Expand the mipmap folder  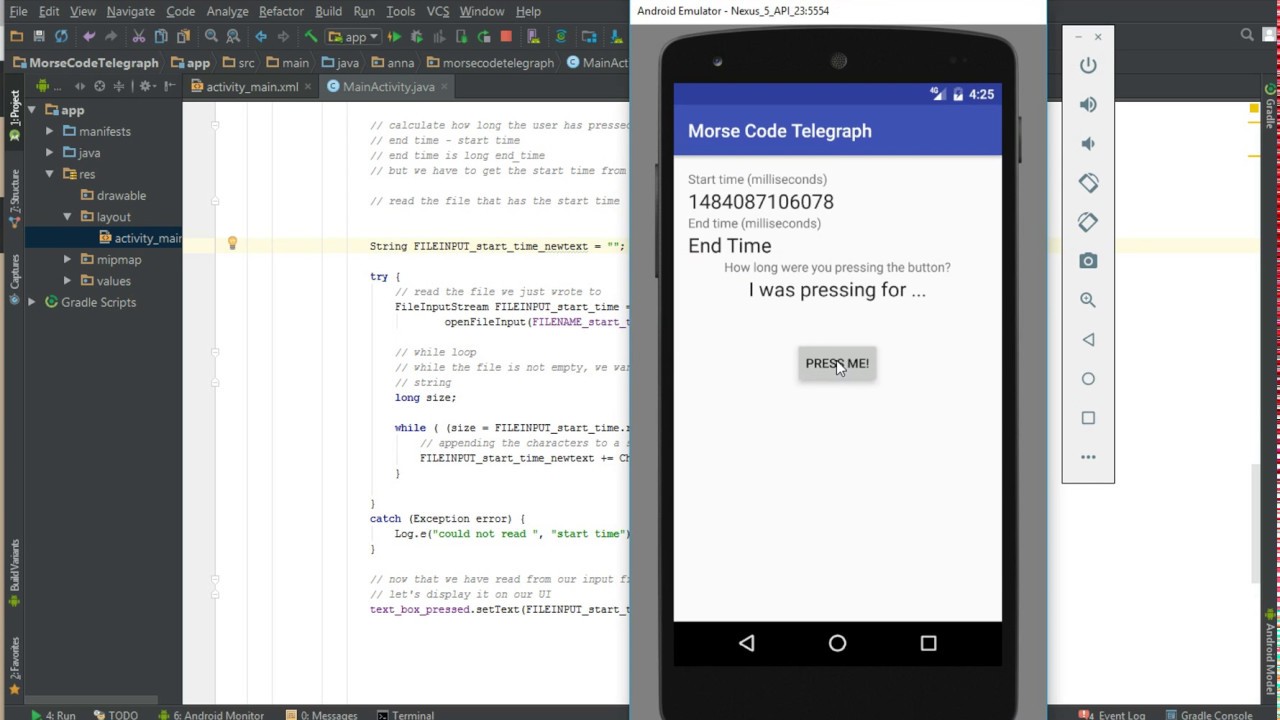67,259
